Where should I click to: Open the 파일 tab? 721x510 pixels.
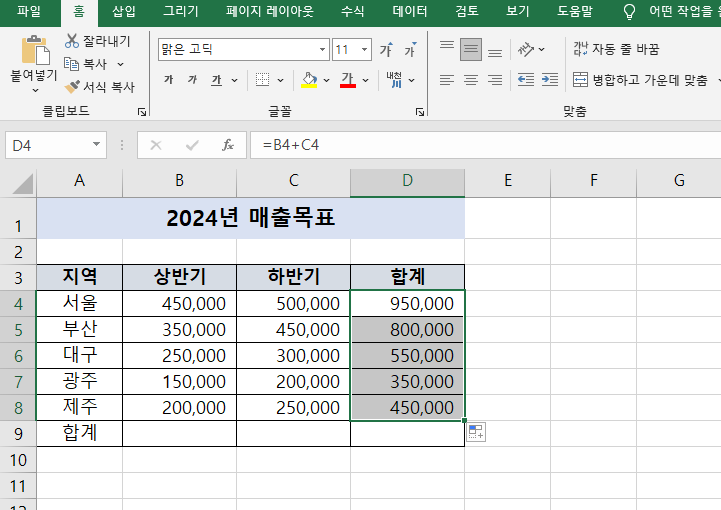[29, 11]
